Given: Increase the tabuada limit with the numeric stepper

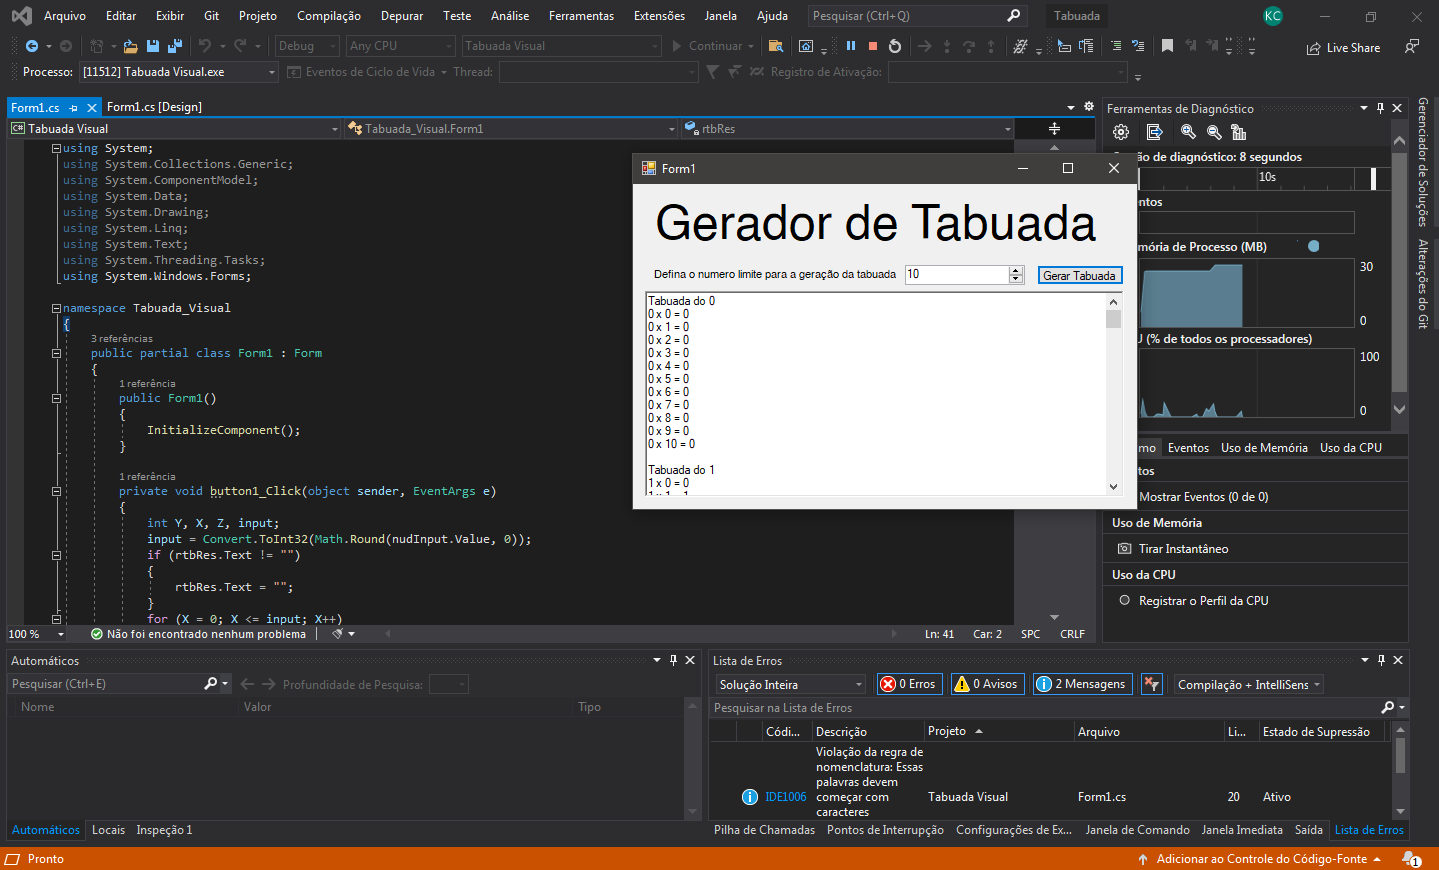Looking at the screenshot, I should click(1017, 270).
